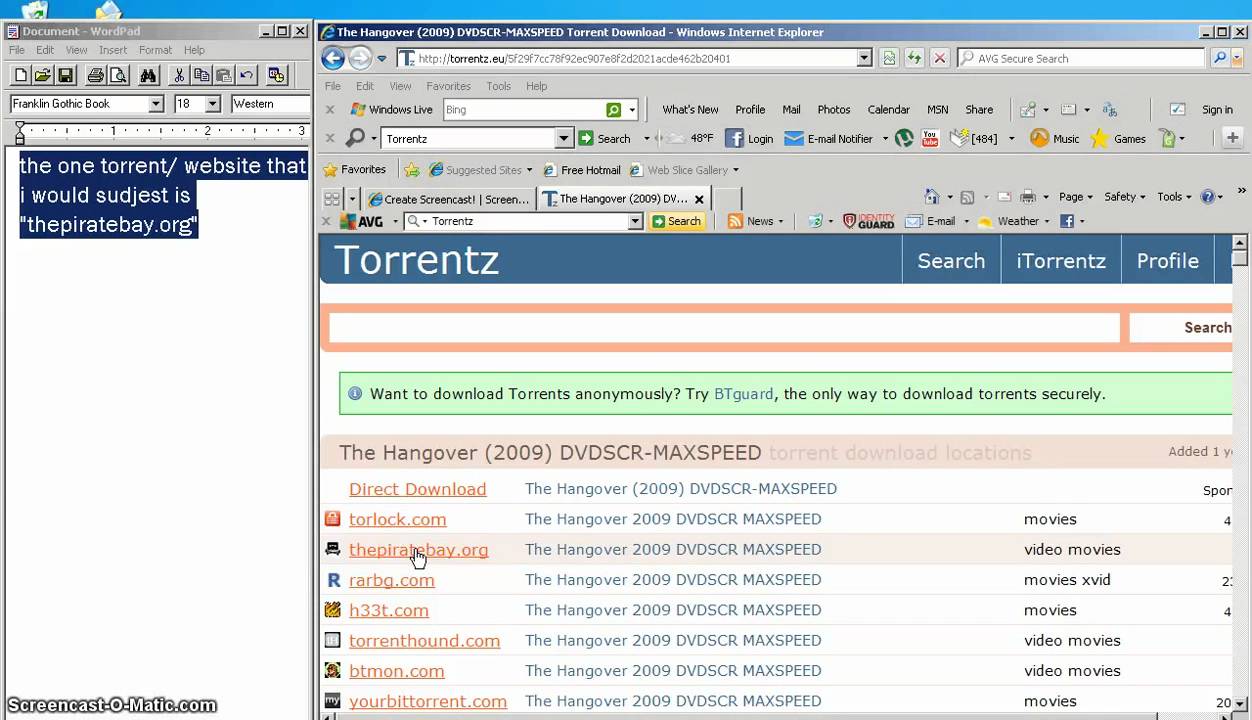Viewport: 1252px width, 720px height.
Task: Open the torrenthound.com link
Action: pos(424,641)
